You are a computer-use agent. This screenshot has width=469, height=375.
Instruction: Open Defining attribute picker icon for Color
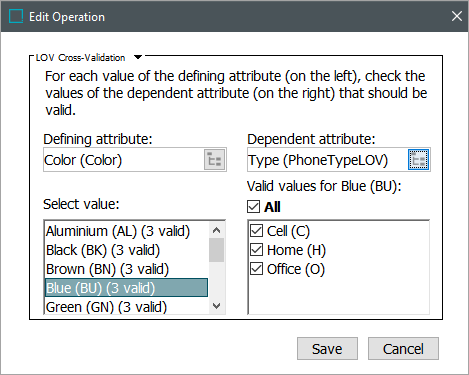coord(214,160)
